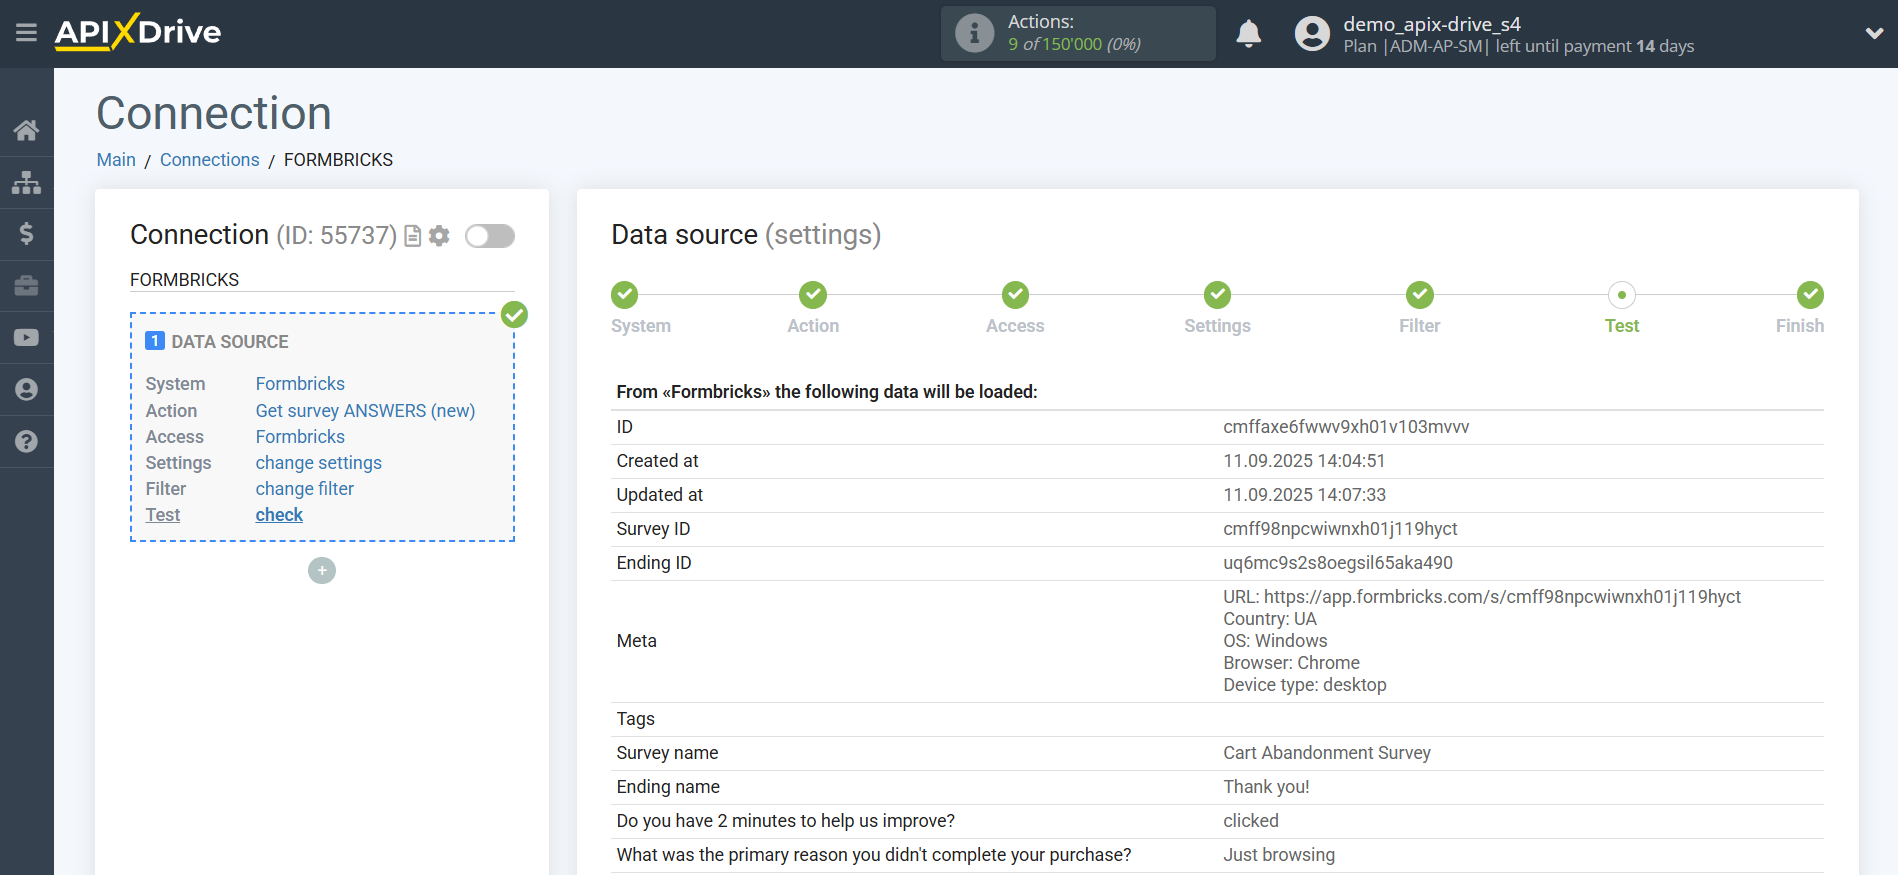The width and height of the screenshot is (1898, 875).
Task: Click the blue number 1 data source badge
Action: (x=155, y=341)
